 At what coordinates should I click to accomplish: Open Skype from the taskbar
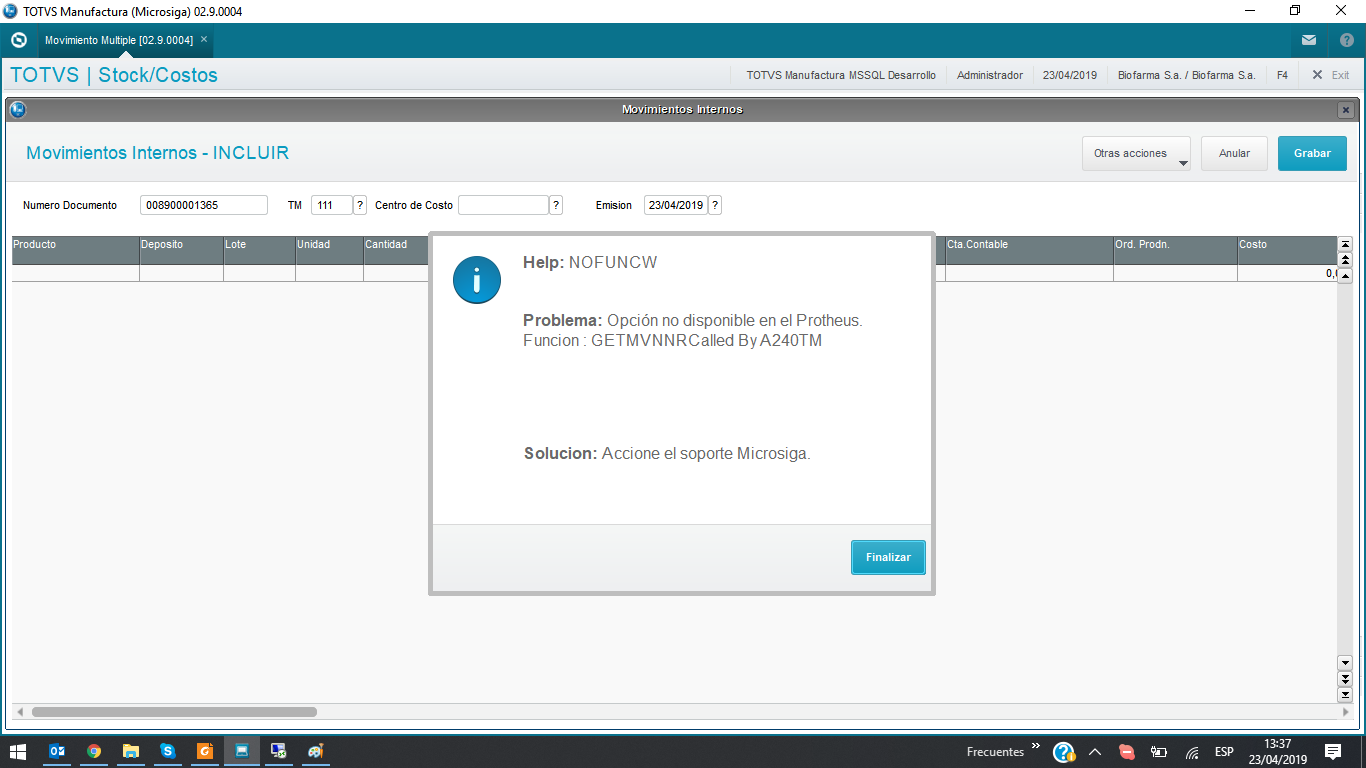[168, 751]
